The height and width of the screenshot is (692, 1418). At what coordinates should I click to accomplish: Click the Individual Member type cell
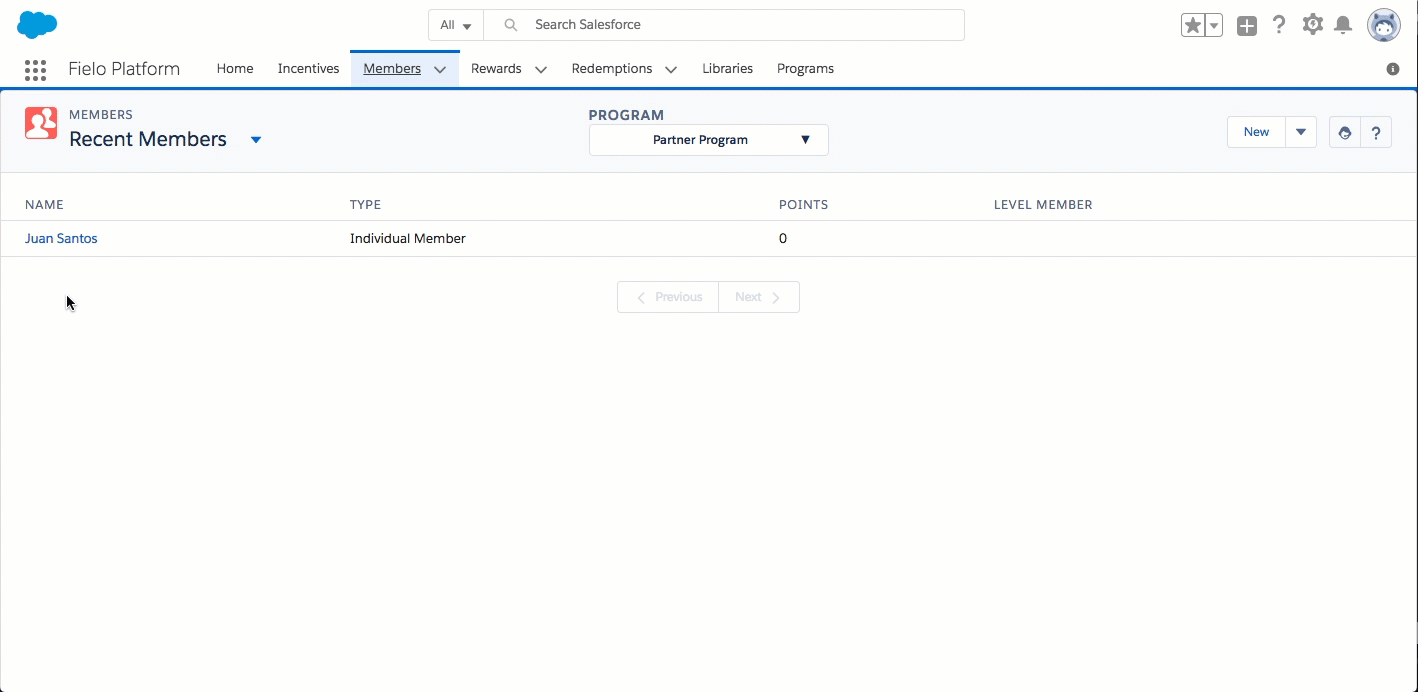[x=408, y=238]
